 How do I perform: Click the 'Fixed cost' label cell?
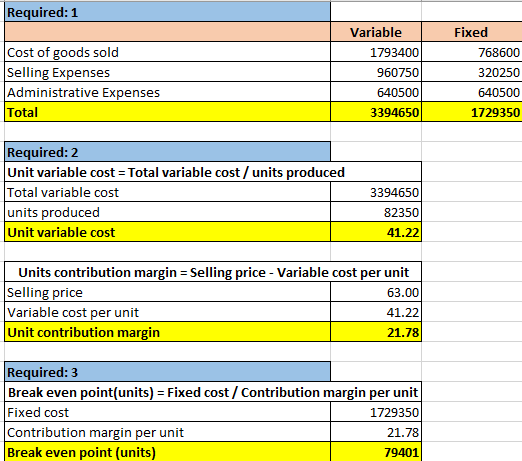coord(167,412)
